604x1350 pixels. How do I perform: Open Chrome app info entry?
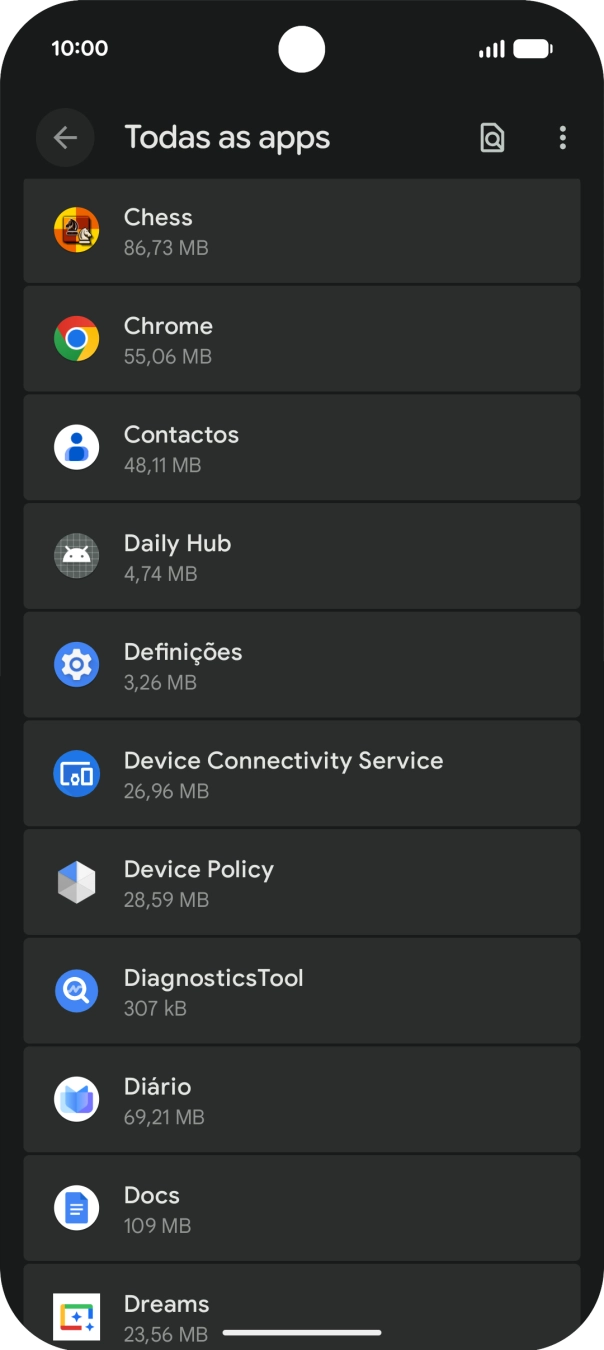(x=300, y=339)
